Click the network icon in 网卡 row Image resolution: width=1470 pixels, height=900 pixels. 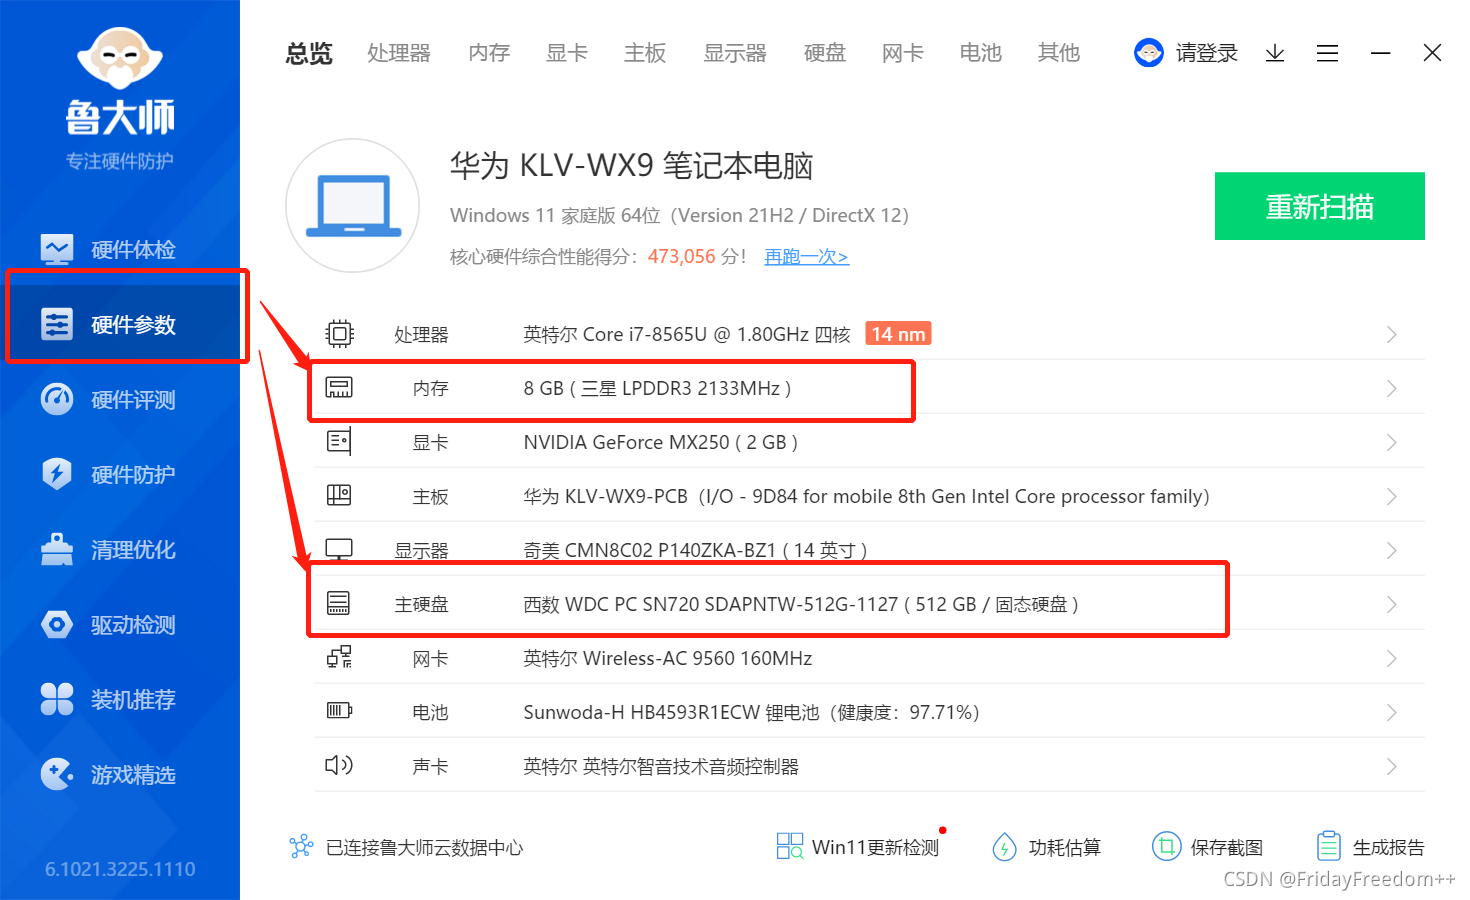tap(339, 657)
